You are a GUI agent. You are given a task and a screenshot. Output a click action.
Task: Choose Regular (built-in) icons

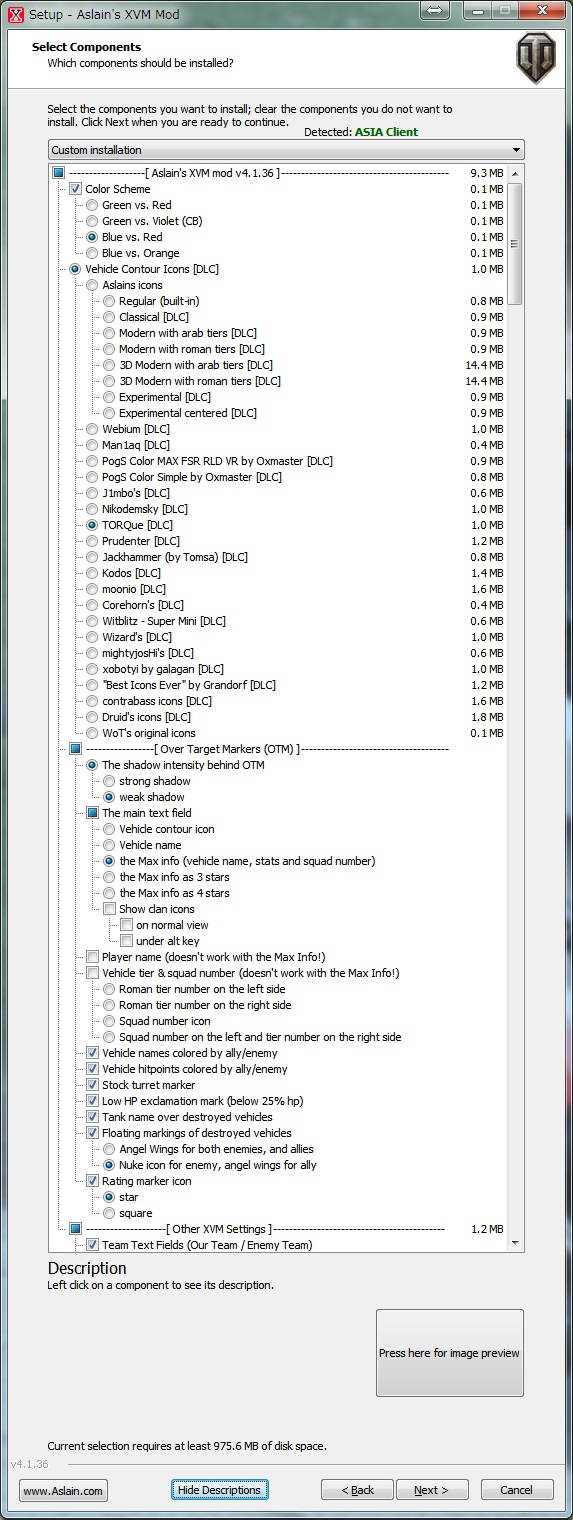[x=109, y=301]
